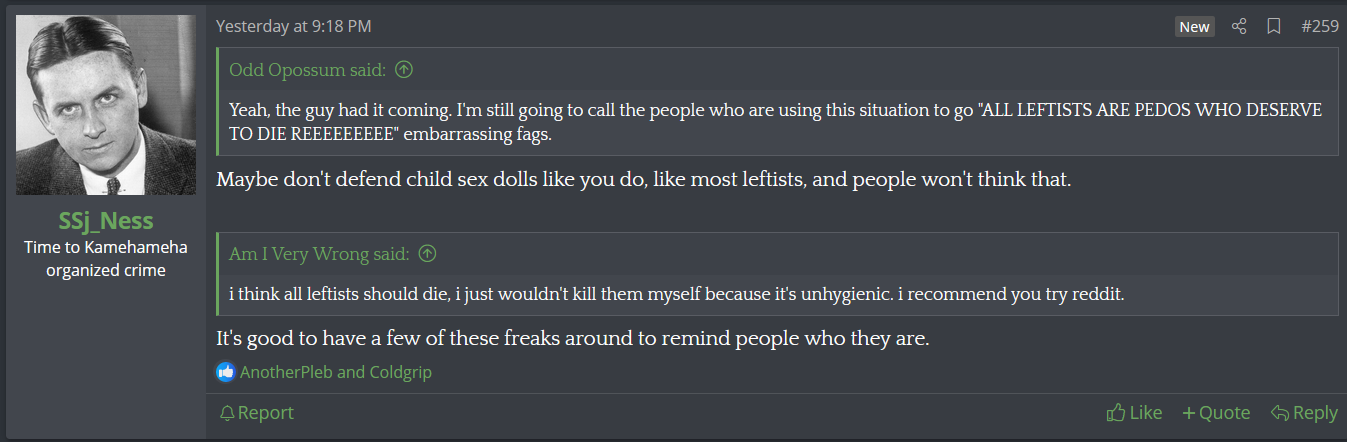The height and width of the screenshot is (442, 1347).
Task: View AnotherPleb in the reactions list
Action: pyautogui.click(x=286, y=372)
